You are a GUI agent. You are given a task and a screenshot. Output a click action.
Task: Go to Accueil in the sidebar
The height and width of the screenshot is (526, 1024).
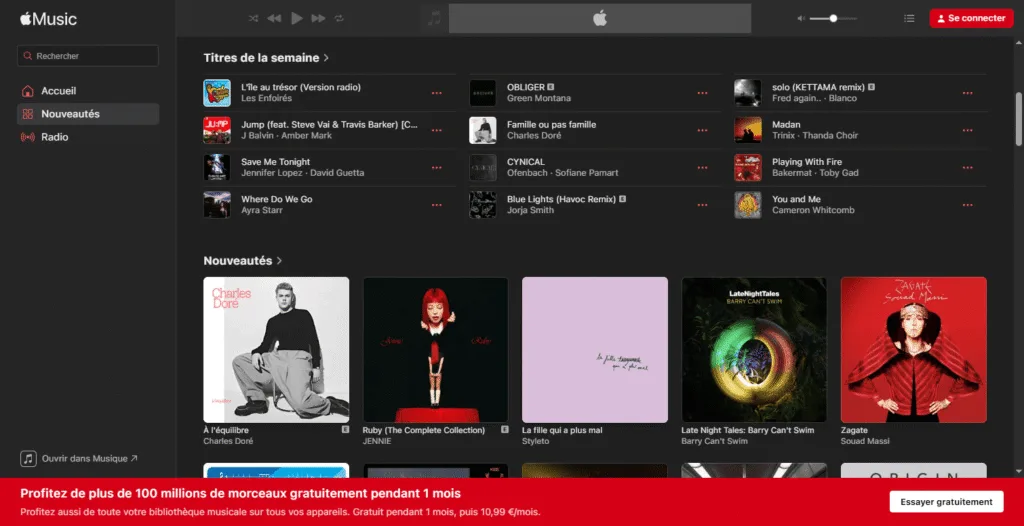click(x=88, y=91)
